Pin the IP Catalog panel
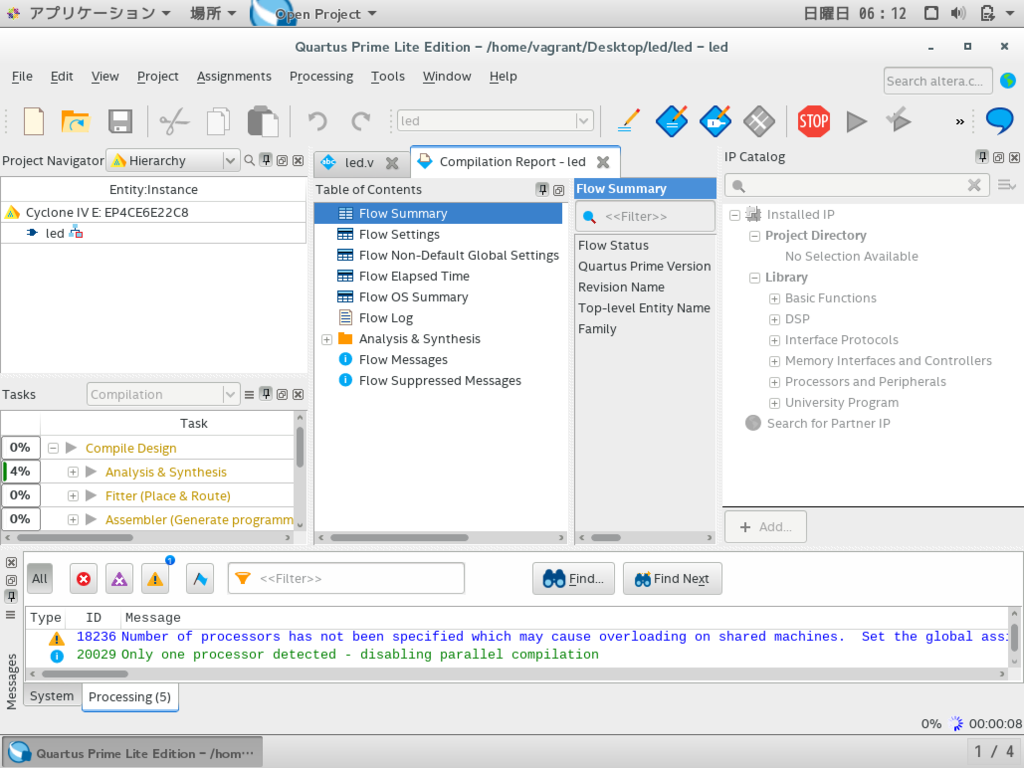The width and height of the screenshot is (1024, 768). (982, 157)
